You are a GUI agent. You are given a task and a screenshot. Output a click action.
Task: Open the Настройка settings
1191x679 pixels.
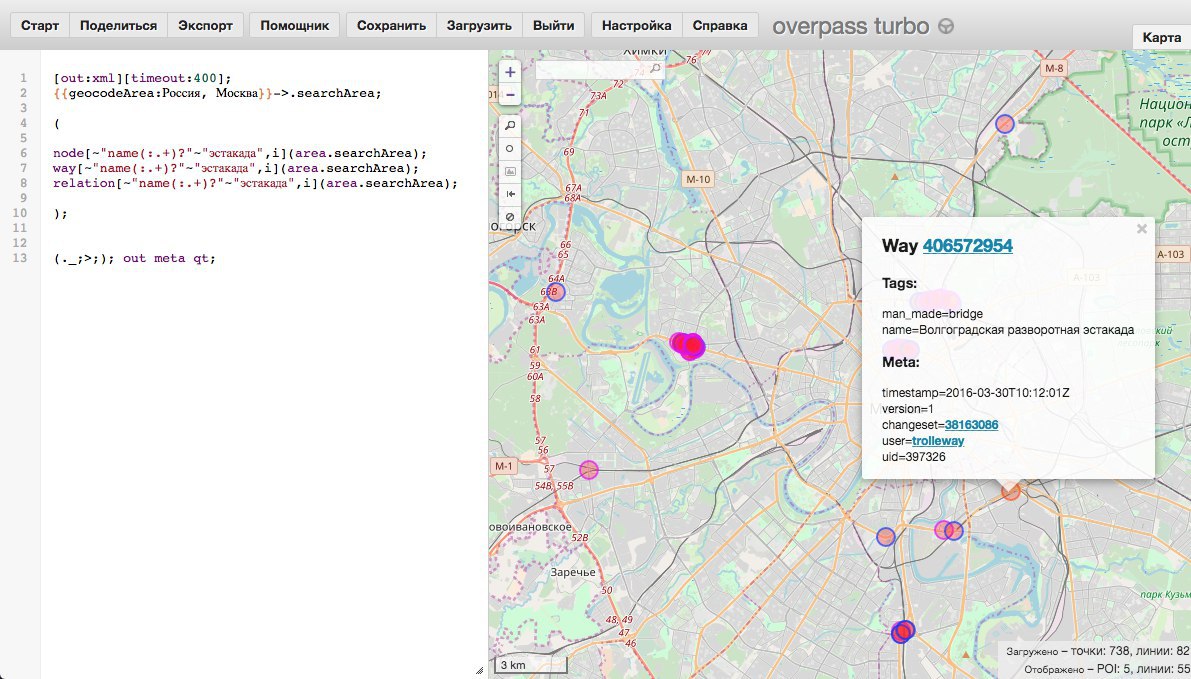coord(637,25)
